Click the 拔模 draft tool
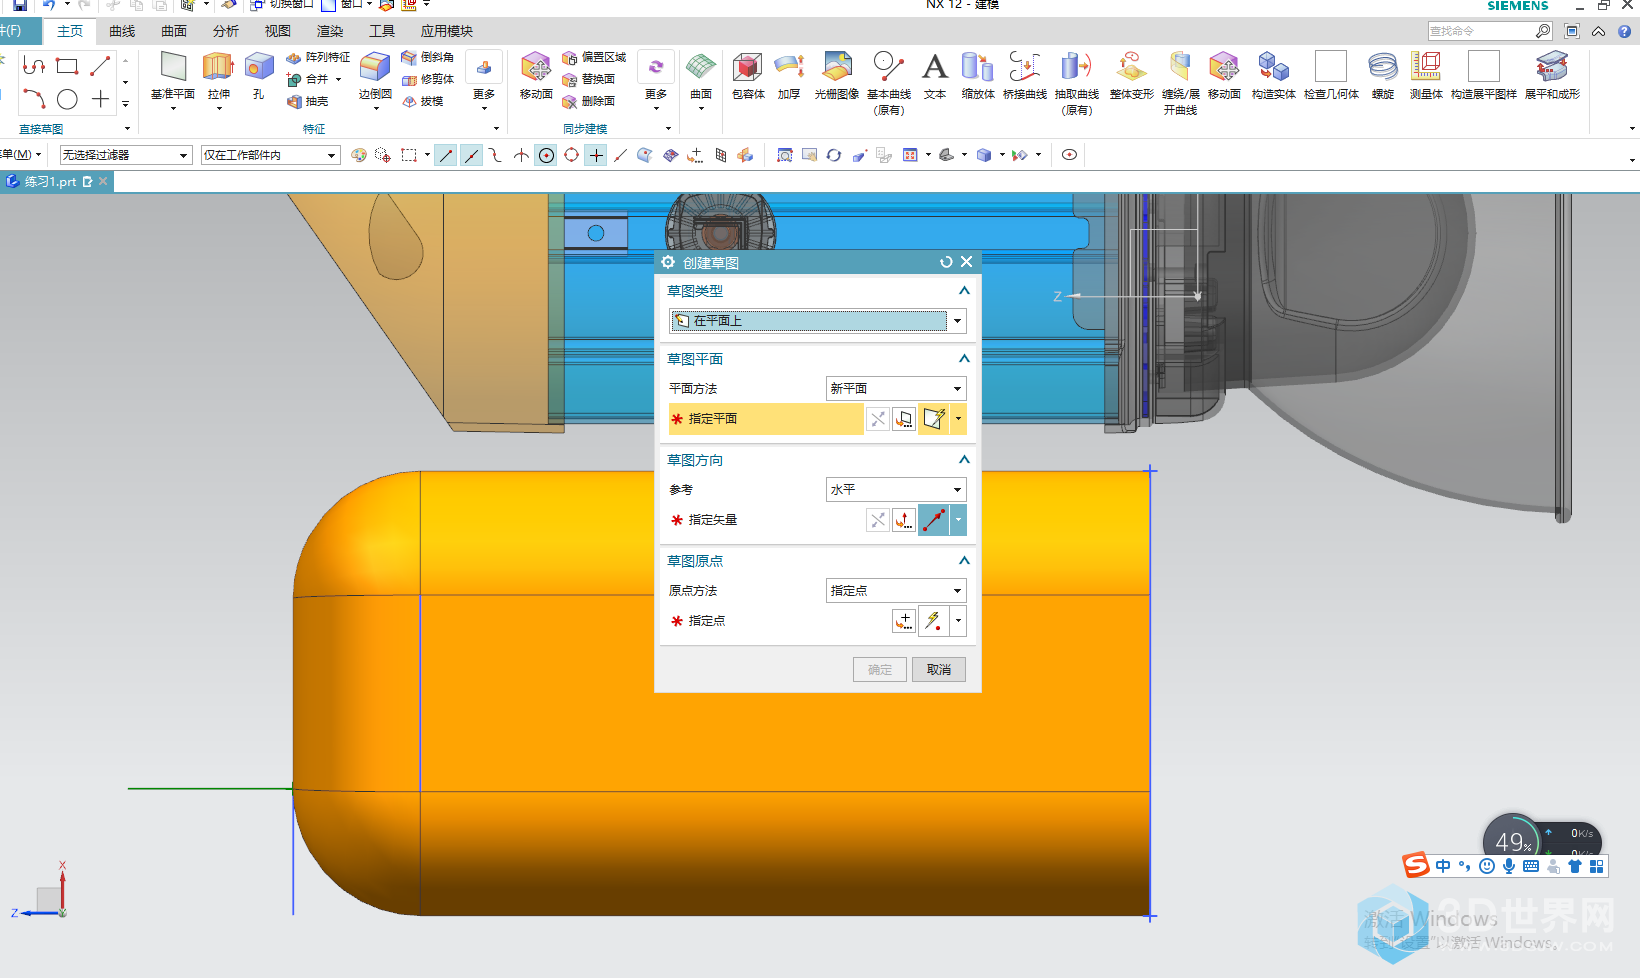The height and width of the screenshot is (978, 1640). point(422,101)
